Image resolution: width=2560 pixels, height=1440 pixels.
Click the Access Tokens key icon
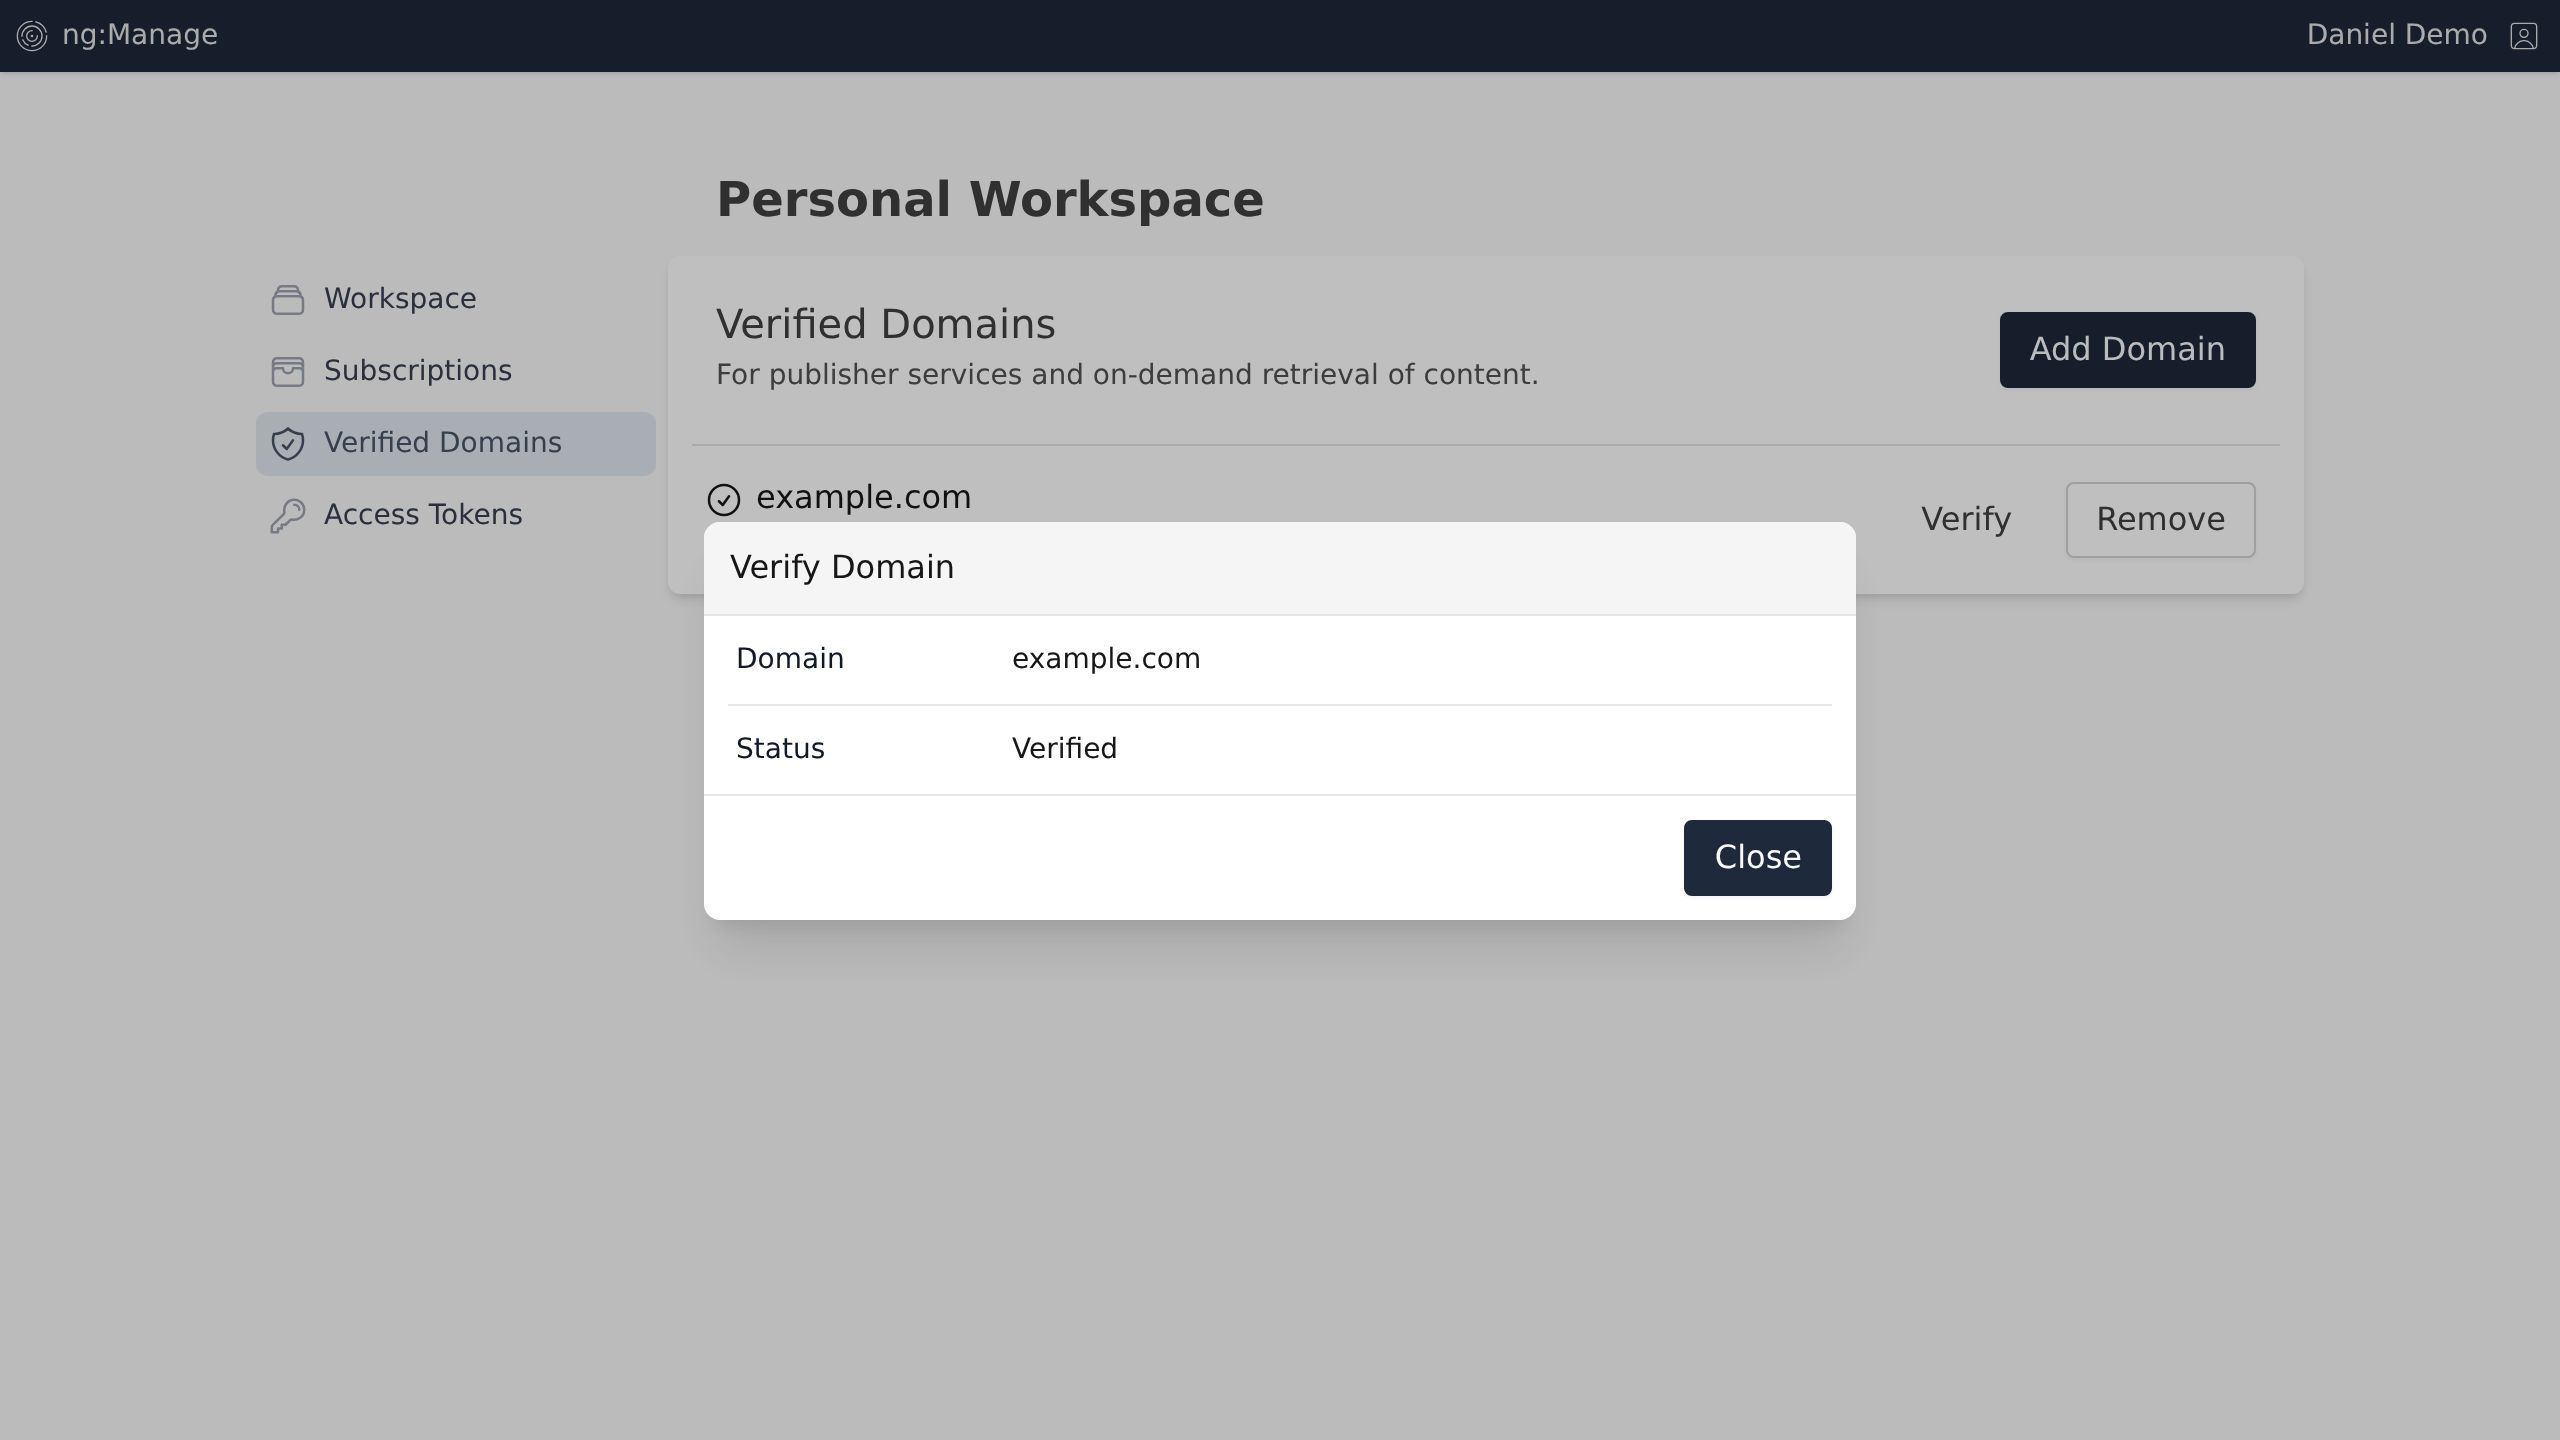pos(288,515)
